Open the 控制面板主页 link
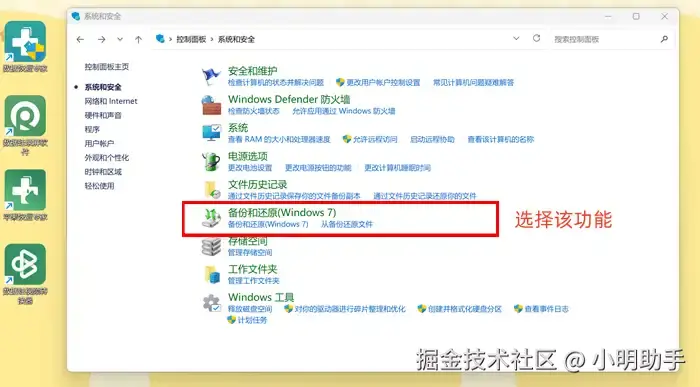700x387 pixels. (x=107, y=67)
